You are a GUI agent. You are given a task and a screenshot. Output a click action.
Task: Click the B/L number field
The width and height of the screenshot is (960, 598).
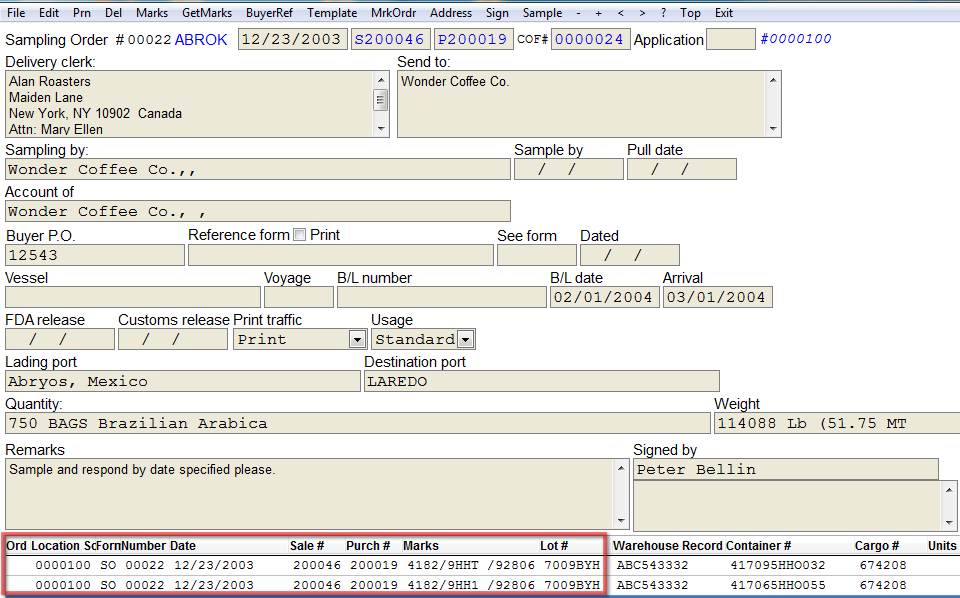pyautogui.click(x=442, y=297)
